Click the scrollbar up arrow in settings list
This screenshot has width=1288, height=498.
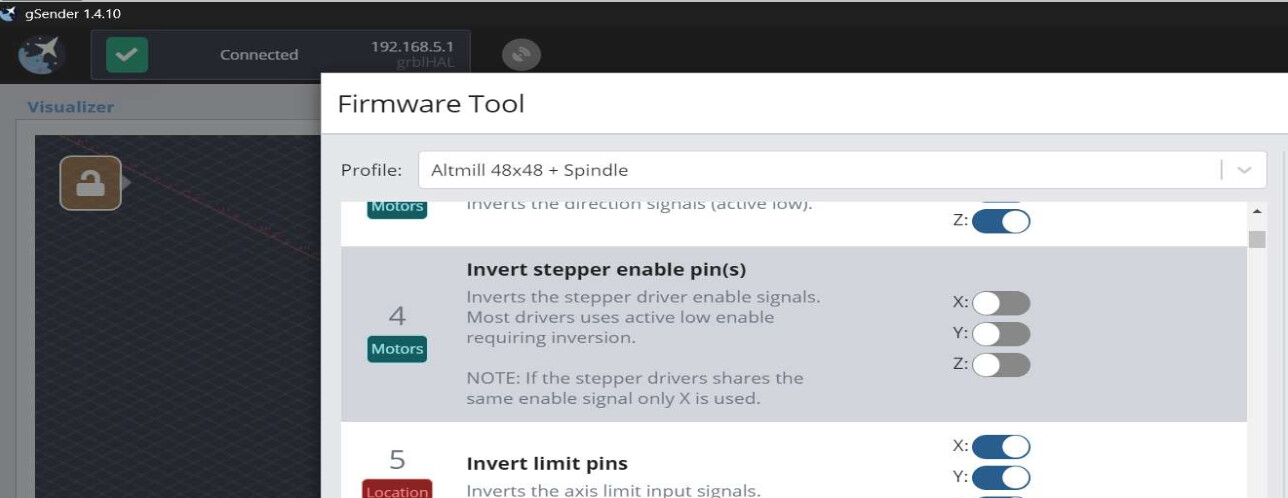pyautogui.click(x=1257, y=212)
